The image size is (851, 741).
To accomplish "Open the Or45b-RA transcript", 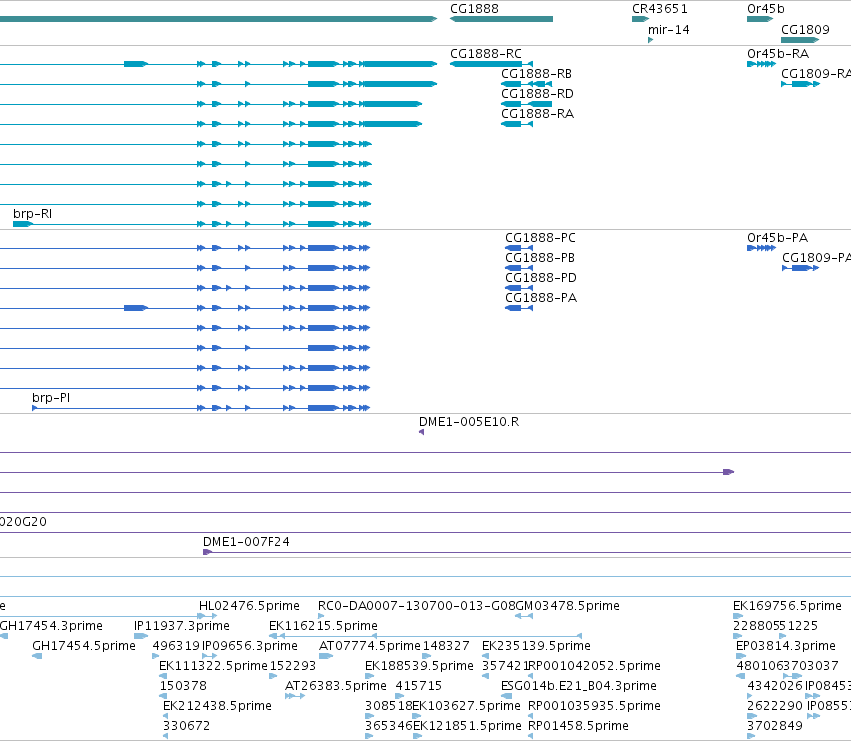I will click(x=761, y=64).
